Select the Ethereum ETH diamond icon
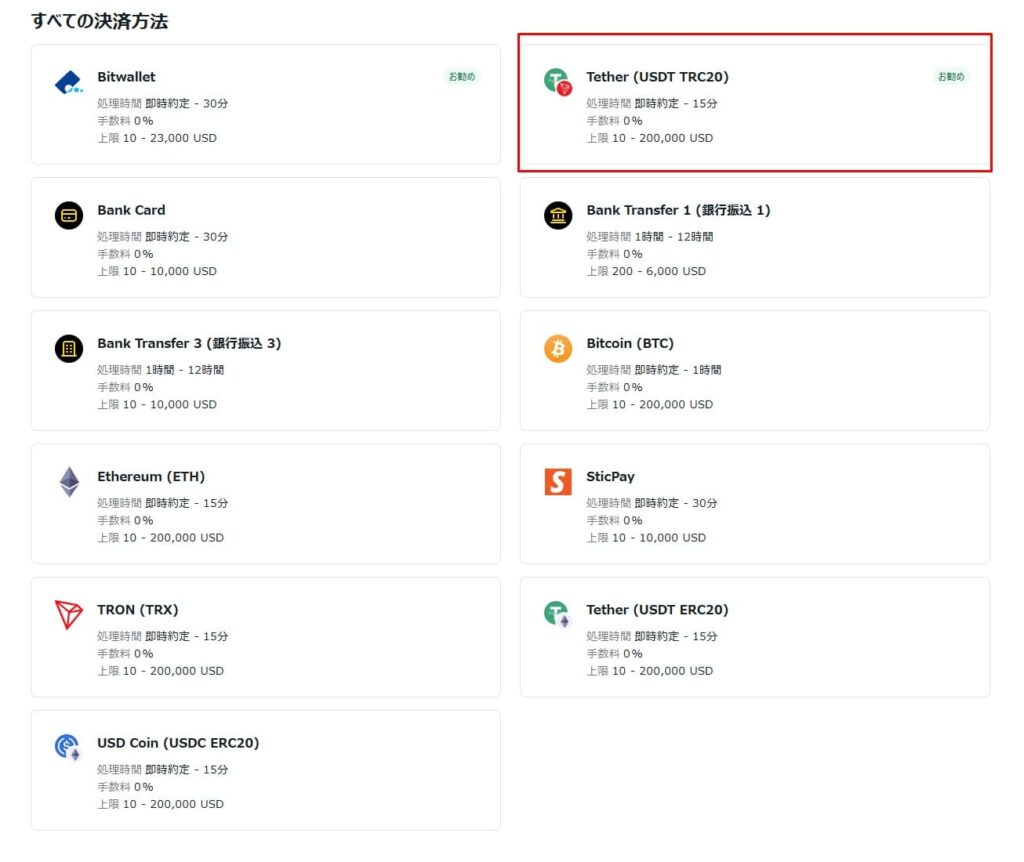1024x862 pixels. (67, 483)
